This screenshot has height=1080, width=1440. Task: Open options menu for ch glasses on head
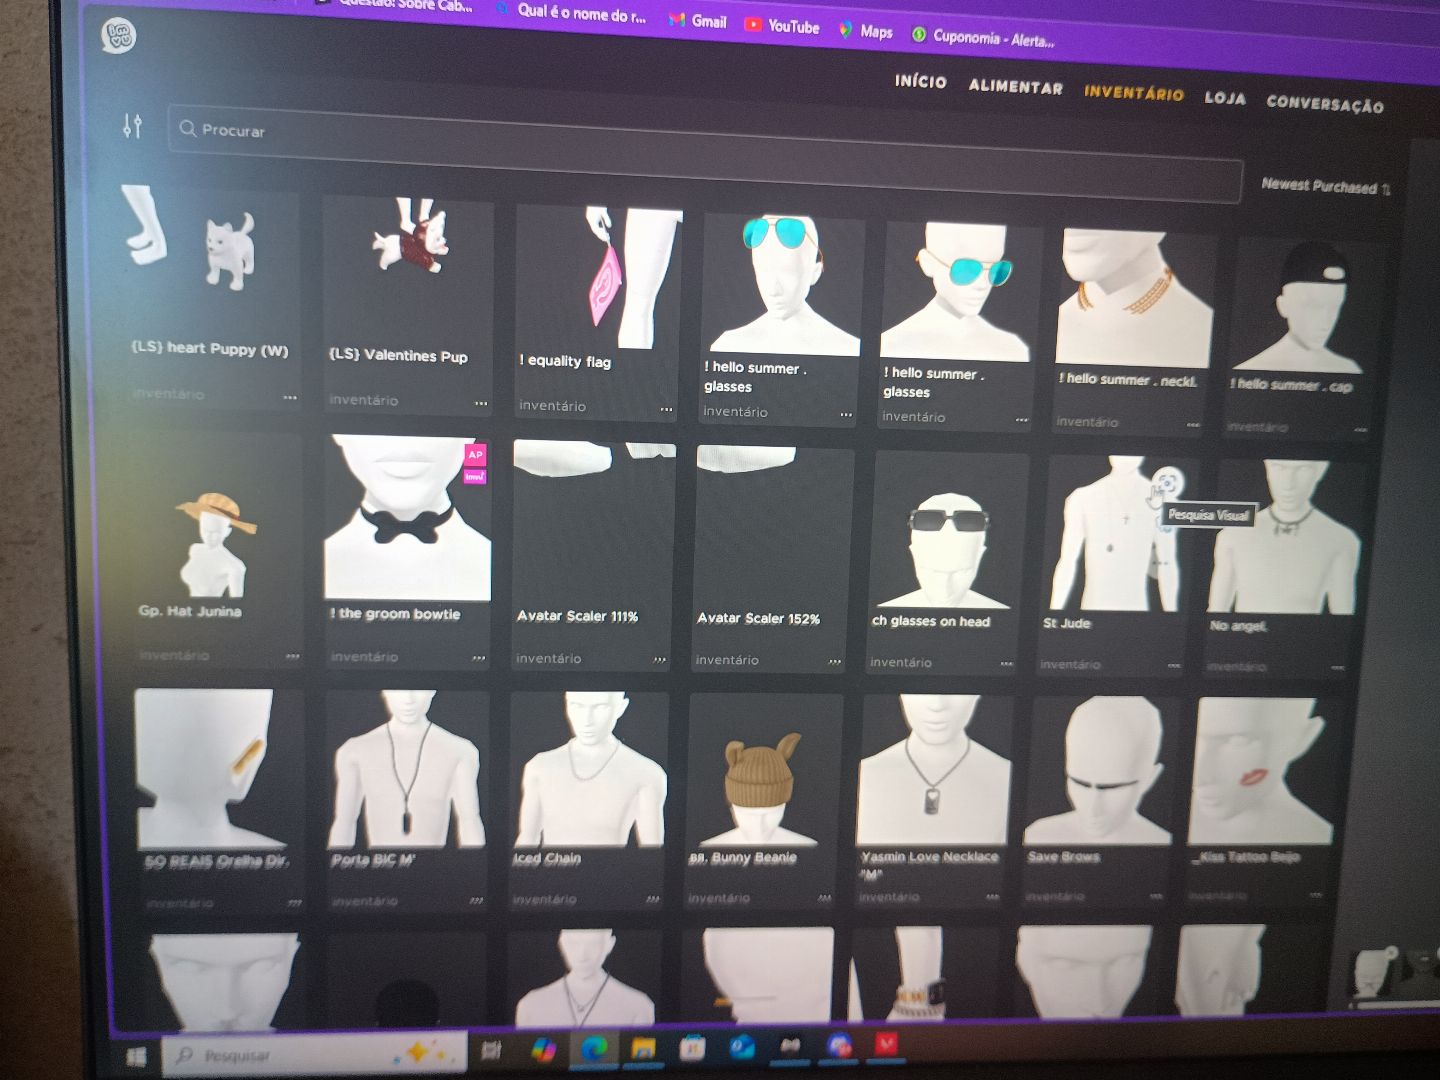(1006, 664)
